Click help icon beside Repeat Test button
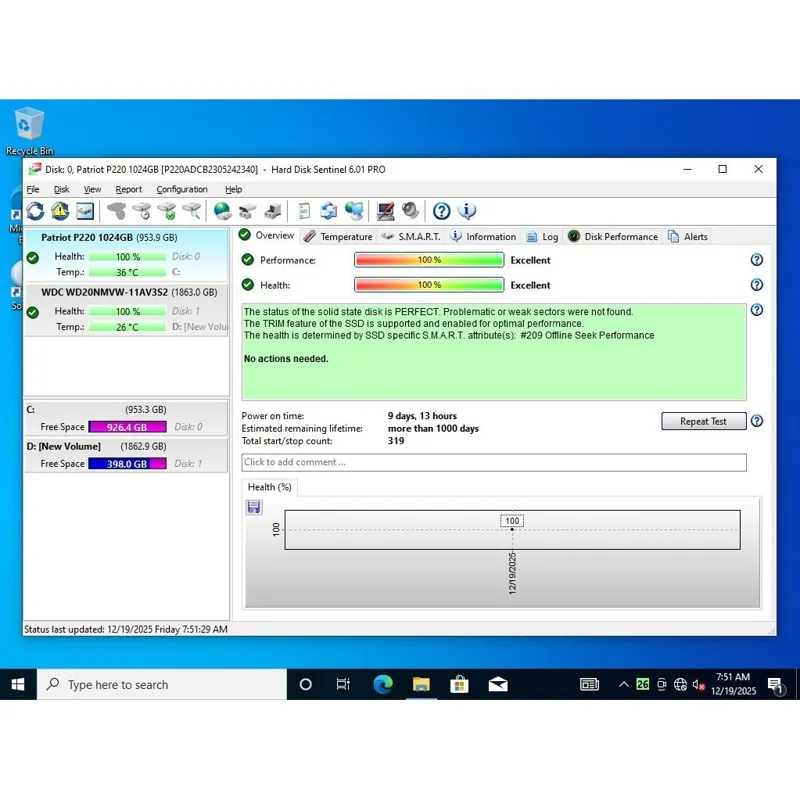800x800 pixels. click(757, 421)
